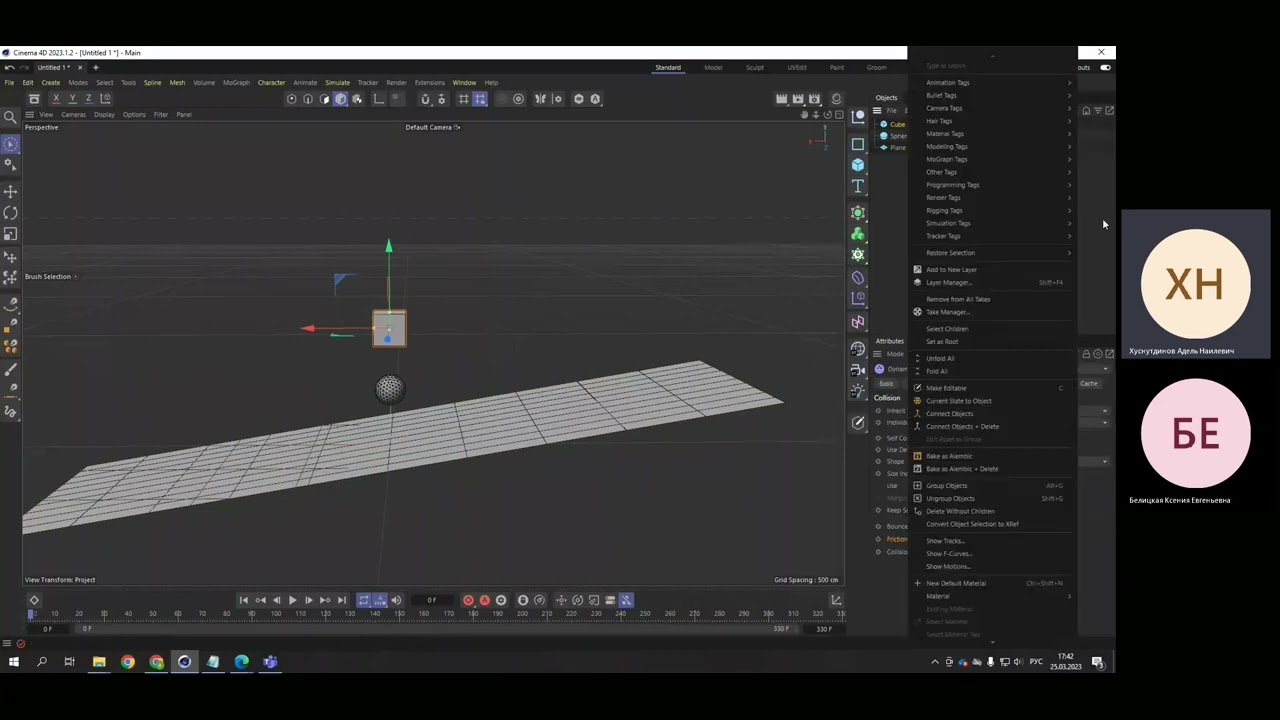Open the File menu

pyautogui.click(x=9, y=82)
